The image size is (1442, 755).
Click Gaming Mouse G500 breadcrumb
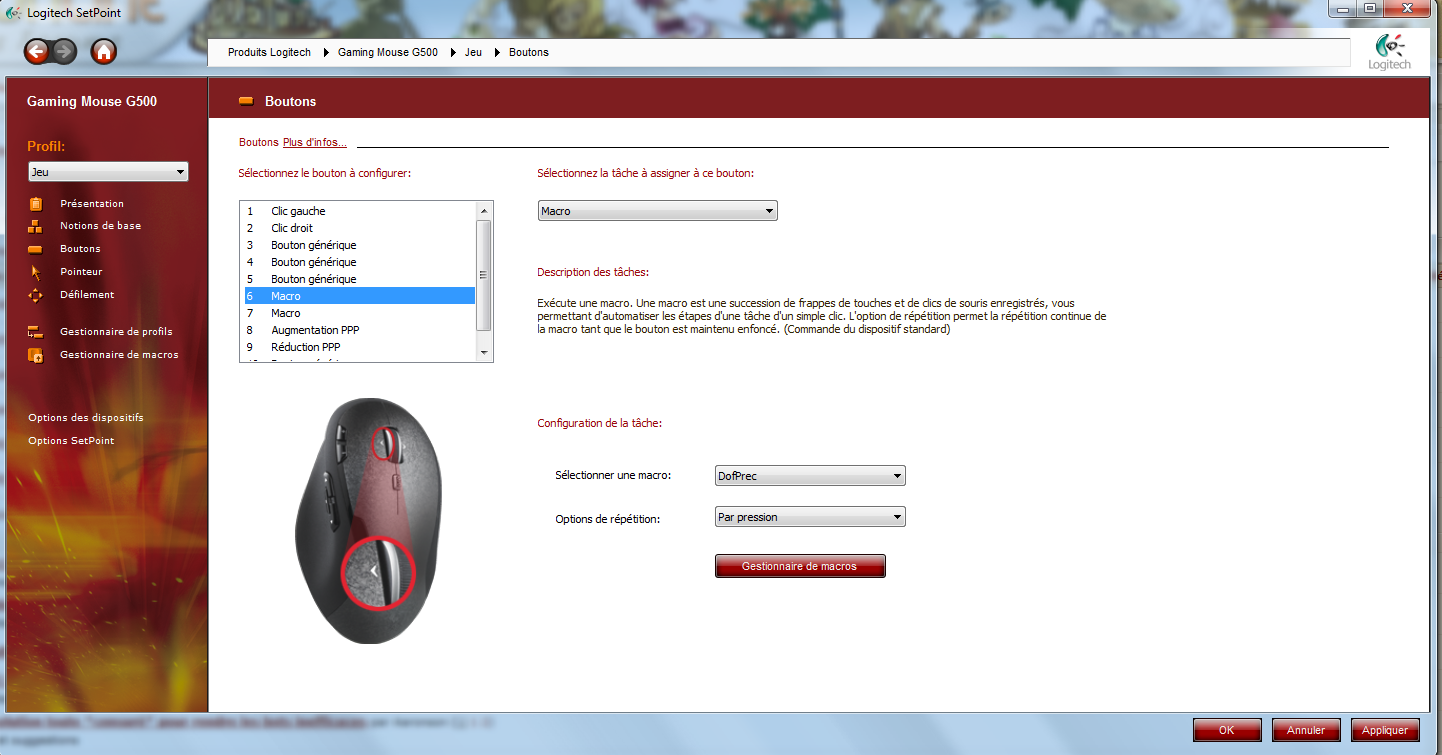coord(388,52)
